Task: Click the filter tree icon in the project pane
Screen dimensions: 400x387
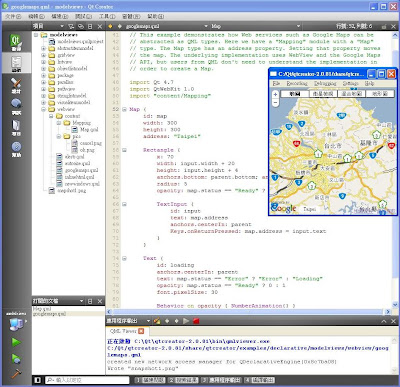Action: [71, 26]
